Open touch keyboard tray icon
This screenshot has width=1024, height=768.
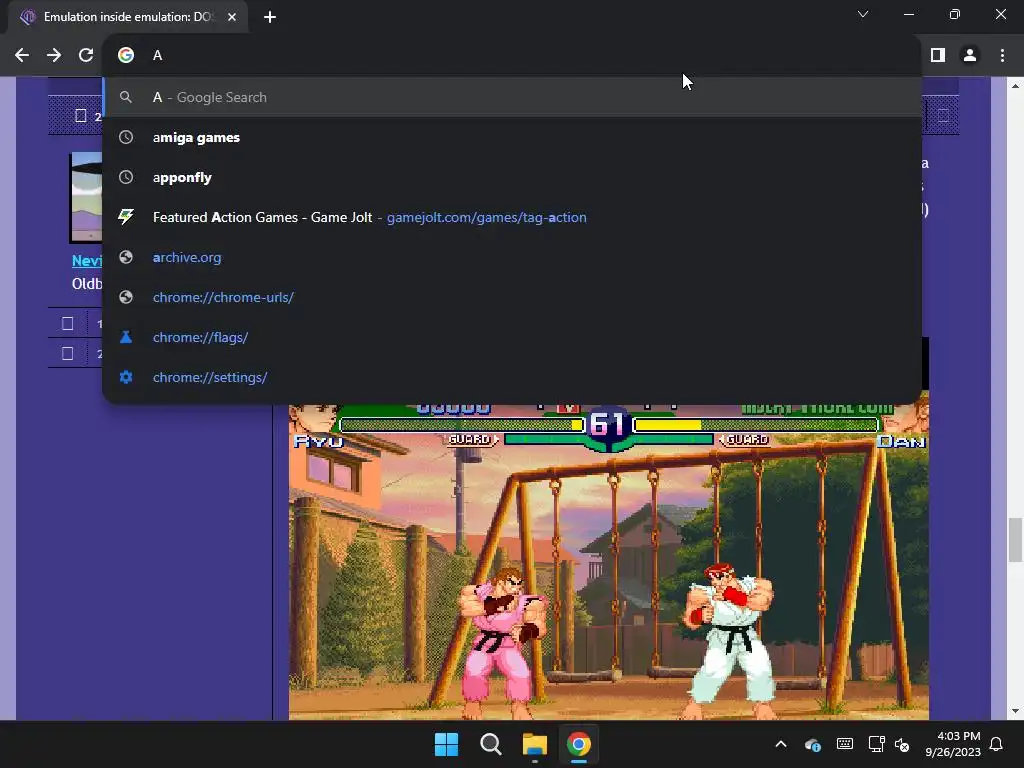coord(844,744)
